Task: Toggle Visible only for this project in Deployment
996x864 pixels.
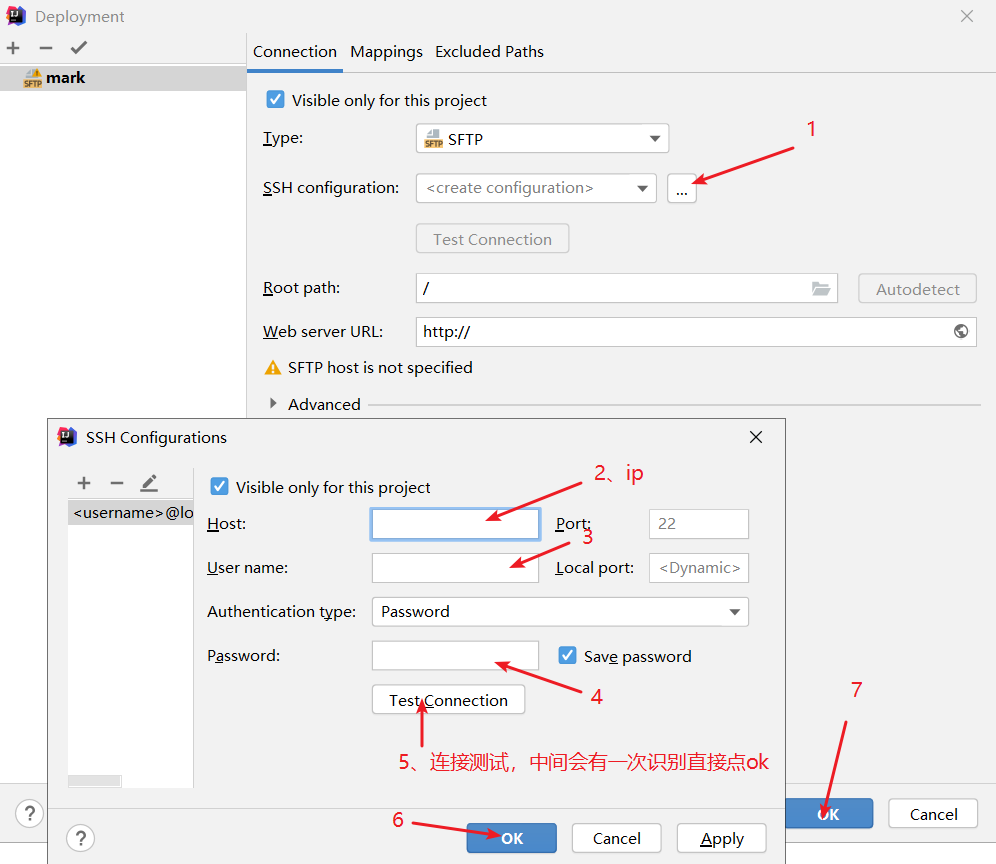Action: pyautogui.click(x=275, y=100)
